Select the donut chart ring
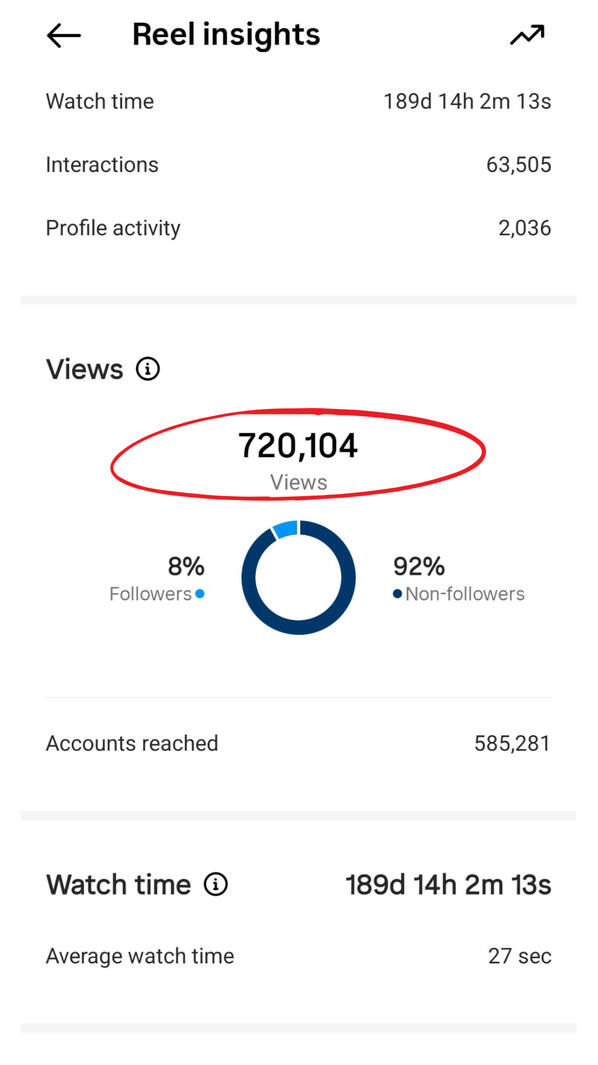Viewport: 598px width, 1065px height. pos(298,577)
